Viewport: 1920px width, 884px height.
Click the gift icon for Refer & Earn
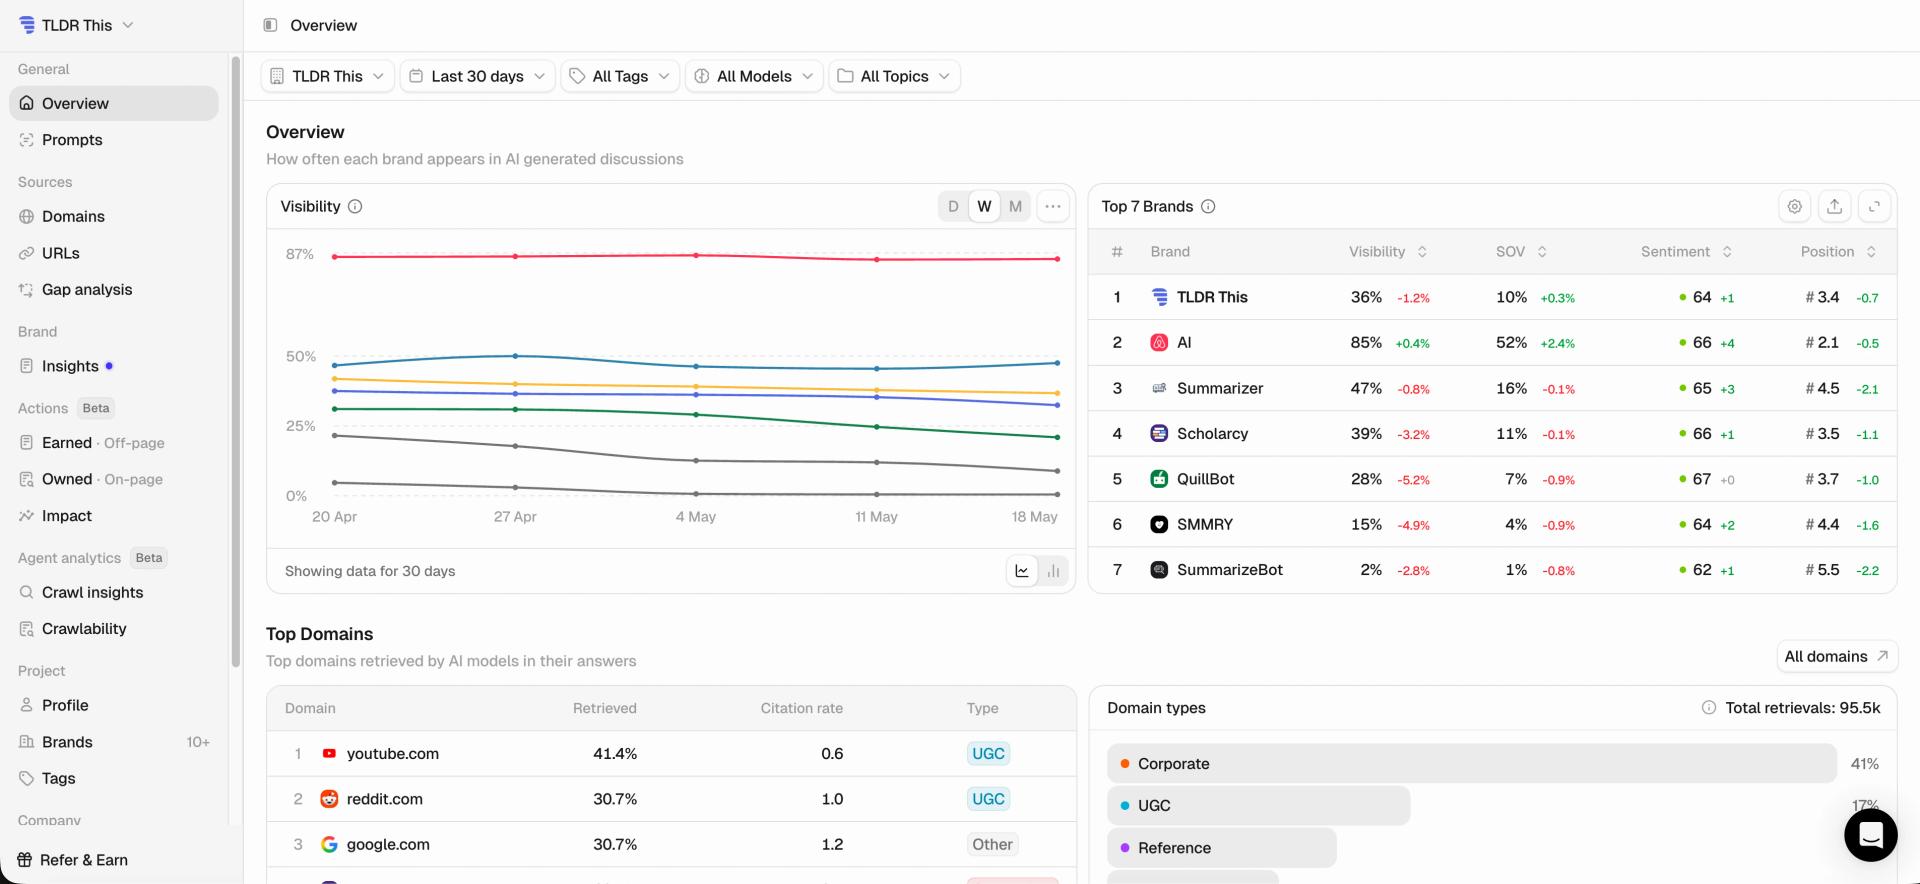[25, 860]
